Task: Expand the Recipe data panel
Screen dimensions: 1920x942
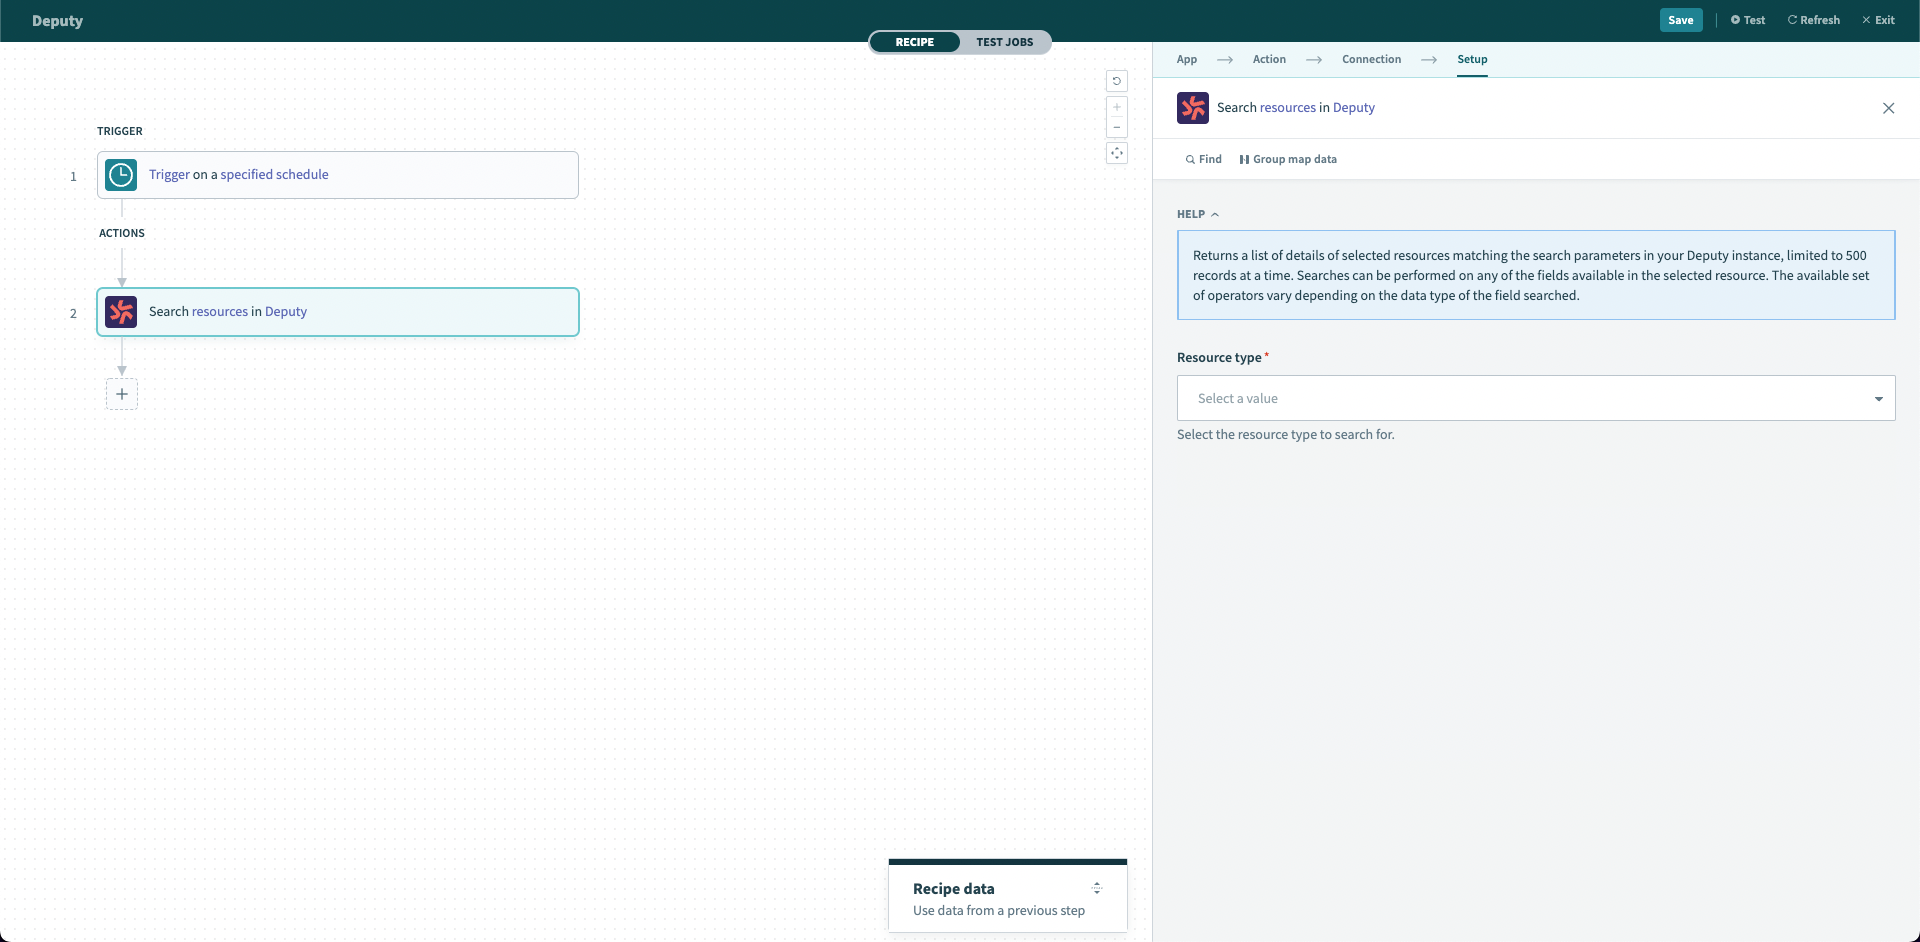Action: pyautogui.click(x=1097, y=888)
